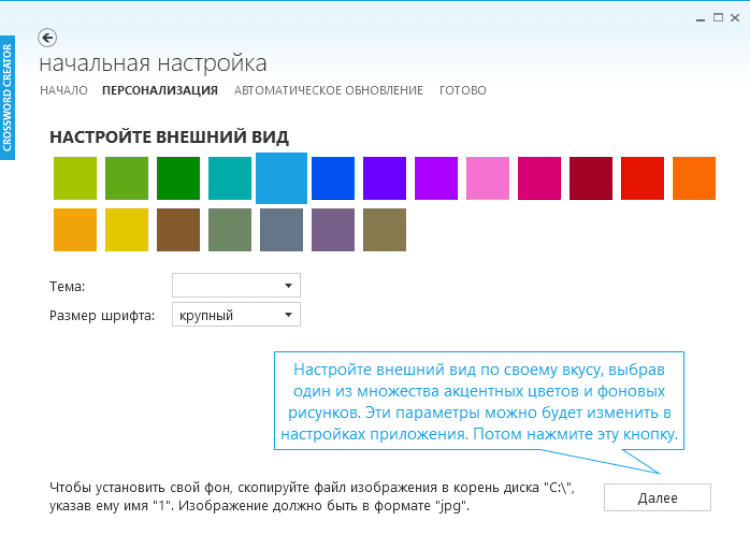Select the ПЕРСОНАЛИЗАЦИЯ step tab

pos(160,90)
